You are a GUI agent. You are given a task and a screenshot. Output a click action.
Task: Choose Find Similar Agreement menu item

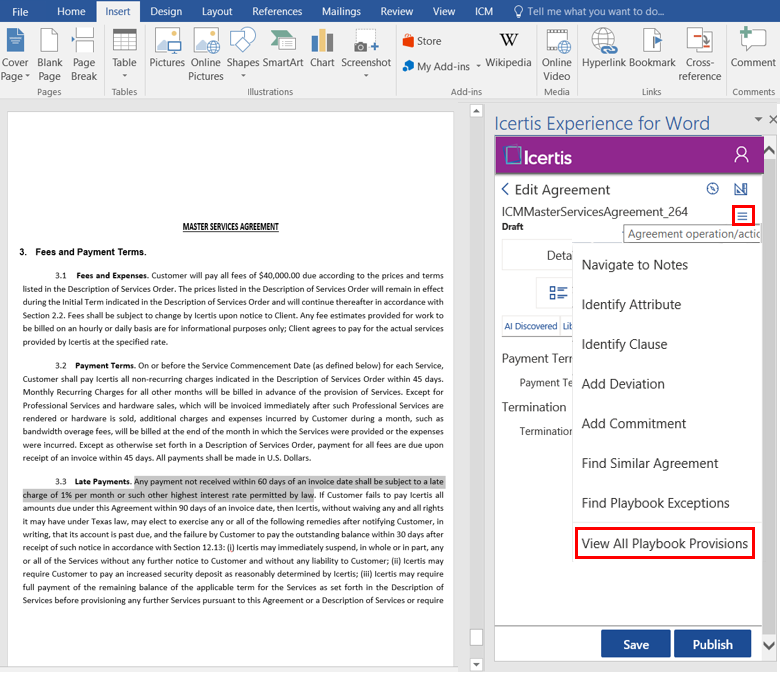(650, 463)
